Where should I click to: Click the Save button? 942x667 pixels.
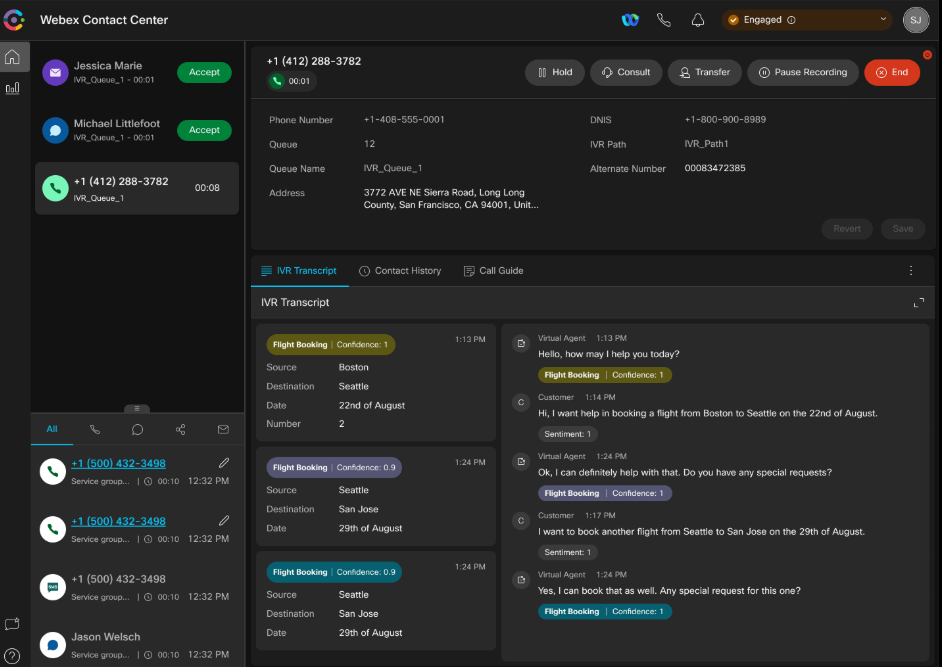click(902, 228)
